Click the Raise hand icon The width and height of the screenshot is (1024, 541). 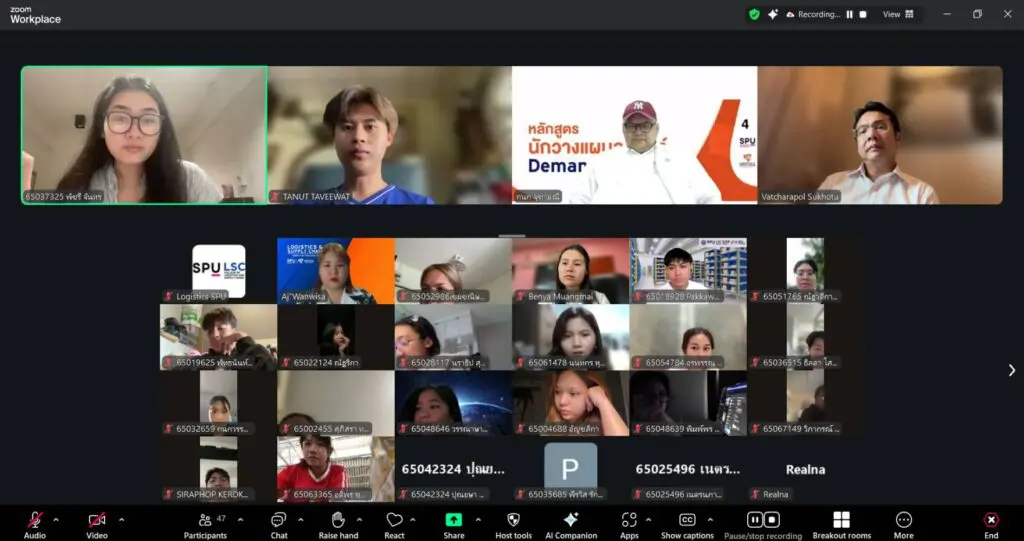click(338, 520)
